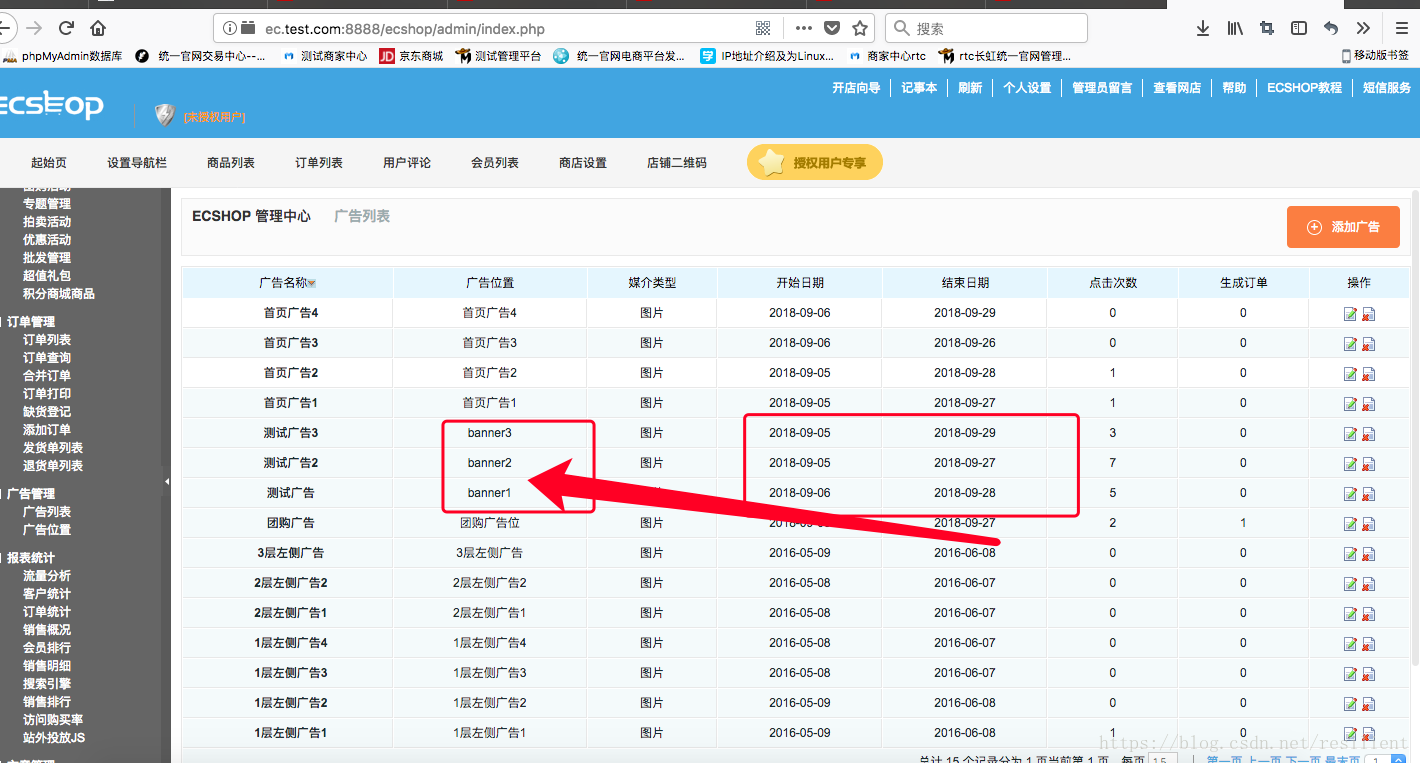
Task: Open the 记事本 top link
Action: (x=919, y=88)
